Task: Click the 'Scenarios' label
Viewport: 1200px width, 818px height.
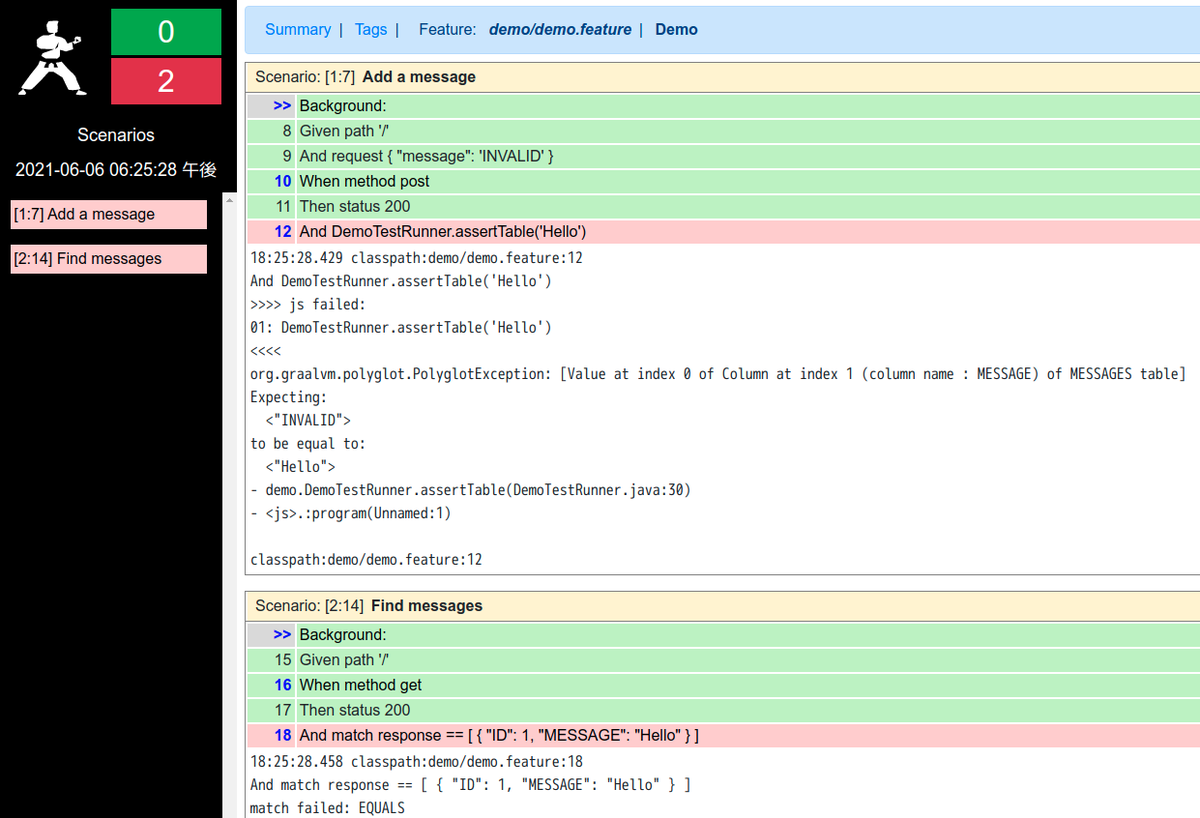Action: [115, 134]
